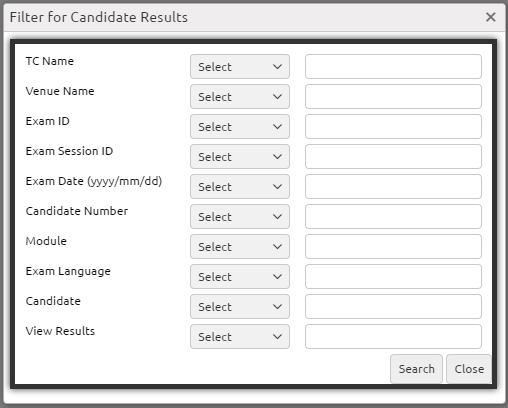Click the Search button
The height and width of the screenshot is (408, 508).
[x=416, y=369]
